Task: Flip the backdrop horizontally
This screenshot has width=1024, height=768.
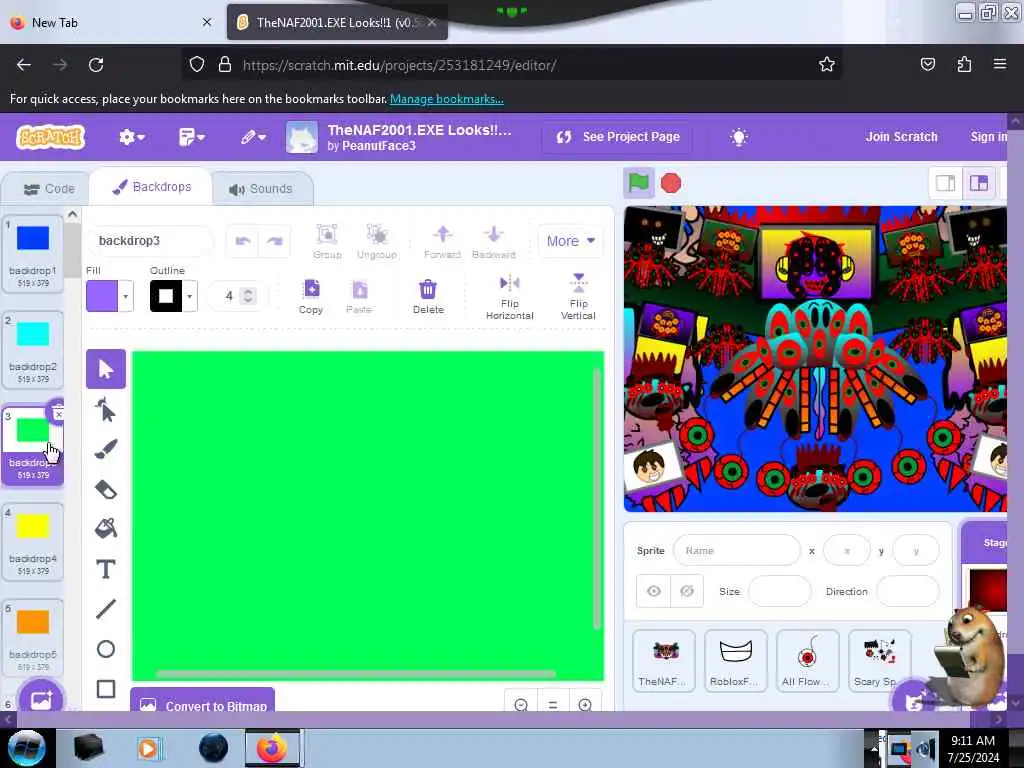Action: pos(509,298)
